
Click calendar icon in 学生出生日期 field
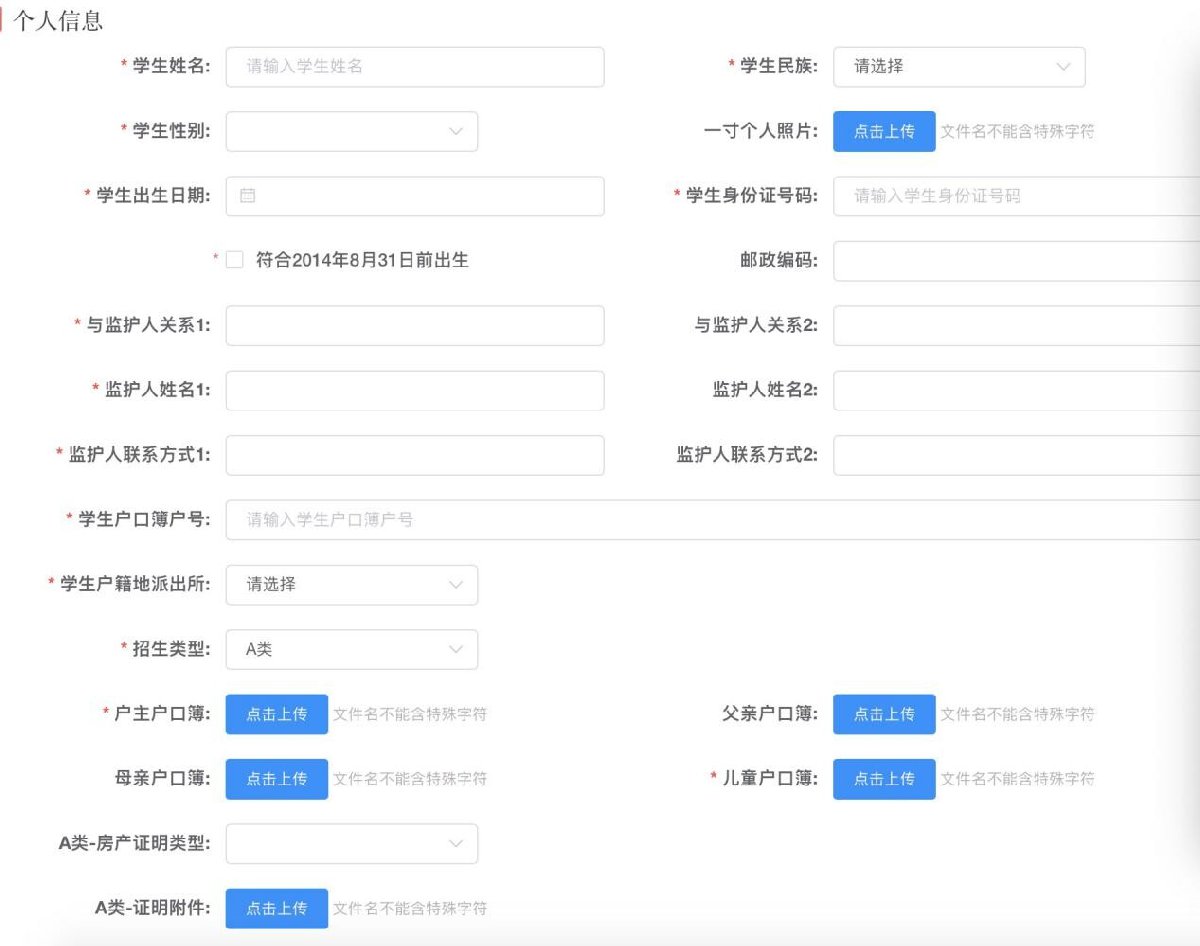tap(248, 196)
